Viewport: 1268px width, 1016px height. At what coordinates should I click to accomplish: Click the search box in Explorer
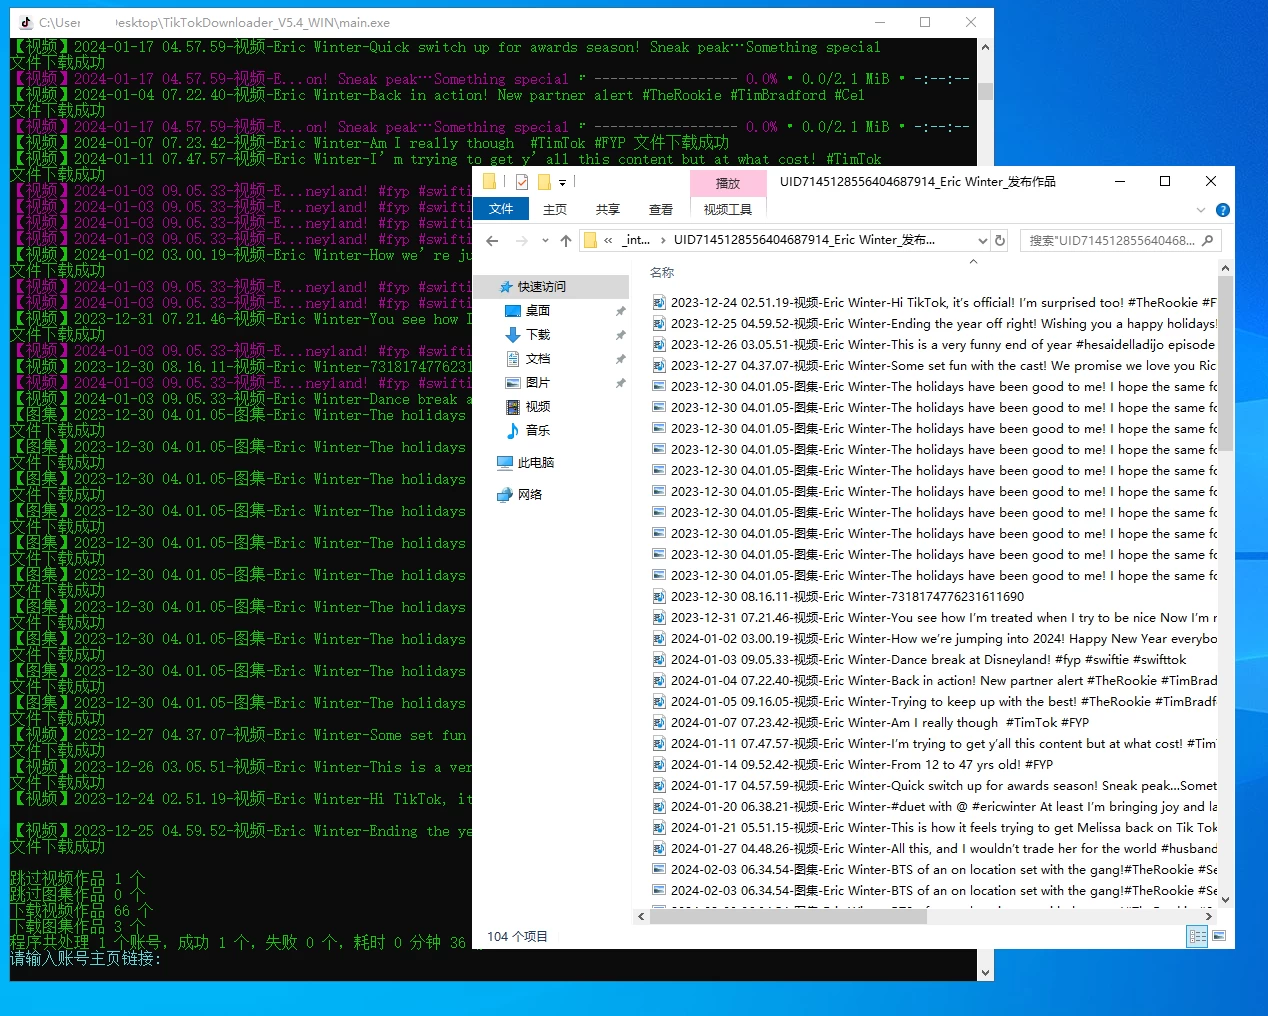[x=1112, y=240]
